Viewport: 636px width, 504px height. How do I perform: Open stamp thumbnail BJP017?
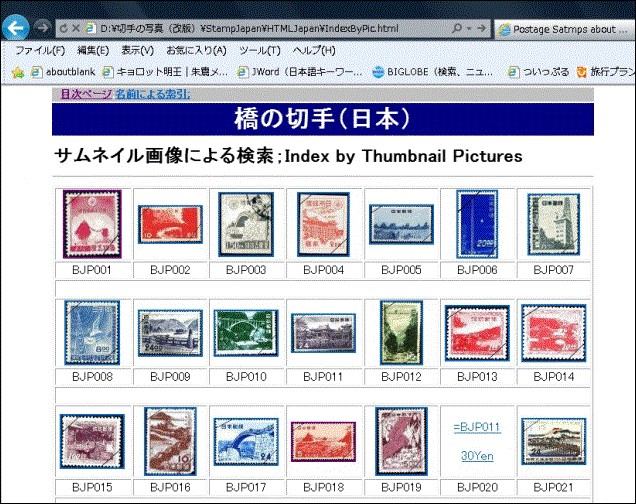[x=246, y=441]
